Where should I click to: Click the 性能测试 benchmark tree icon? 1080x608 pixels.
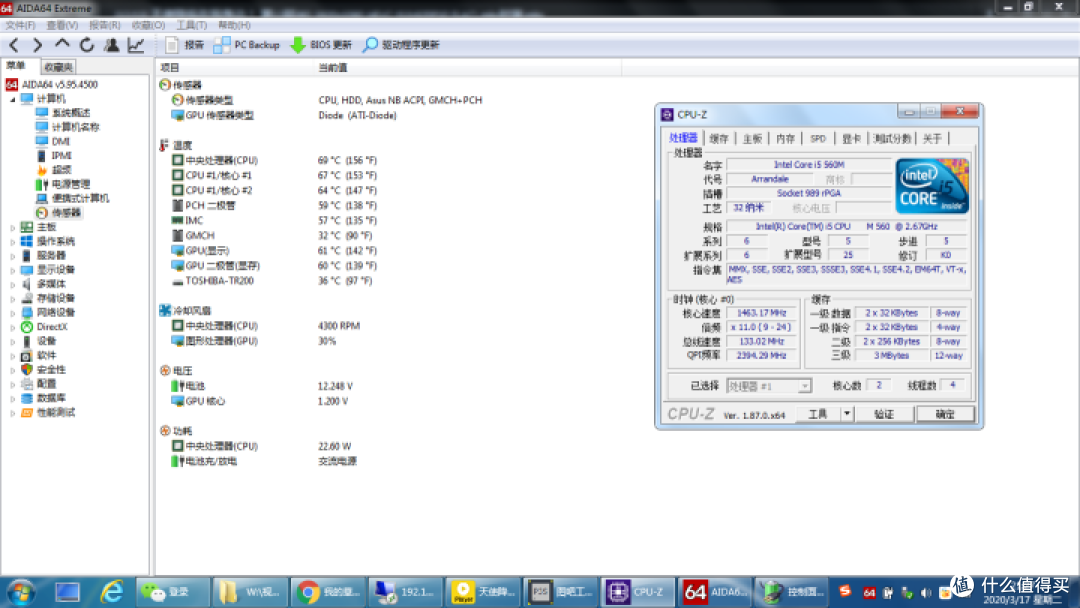pyautogui.click(x=27, y=412)
